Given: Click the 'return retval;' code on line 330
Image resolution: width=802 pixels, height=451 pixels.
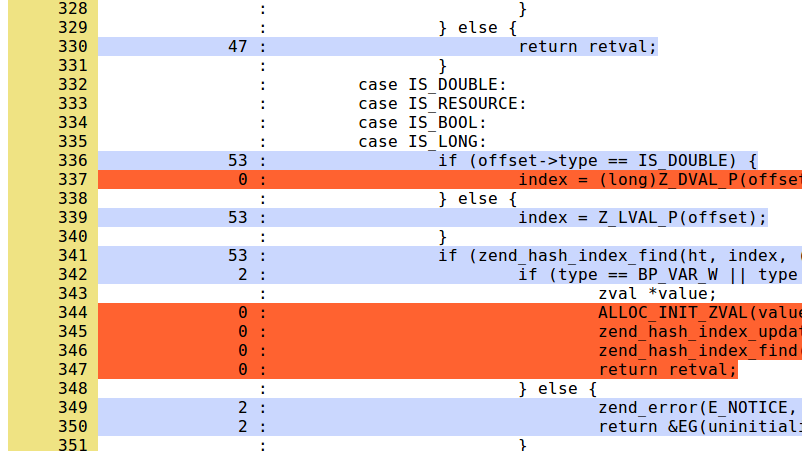Looking at the screenshot, I should pyautogui.click(x=588, y=46).
